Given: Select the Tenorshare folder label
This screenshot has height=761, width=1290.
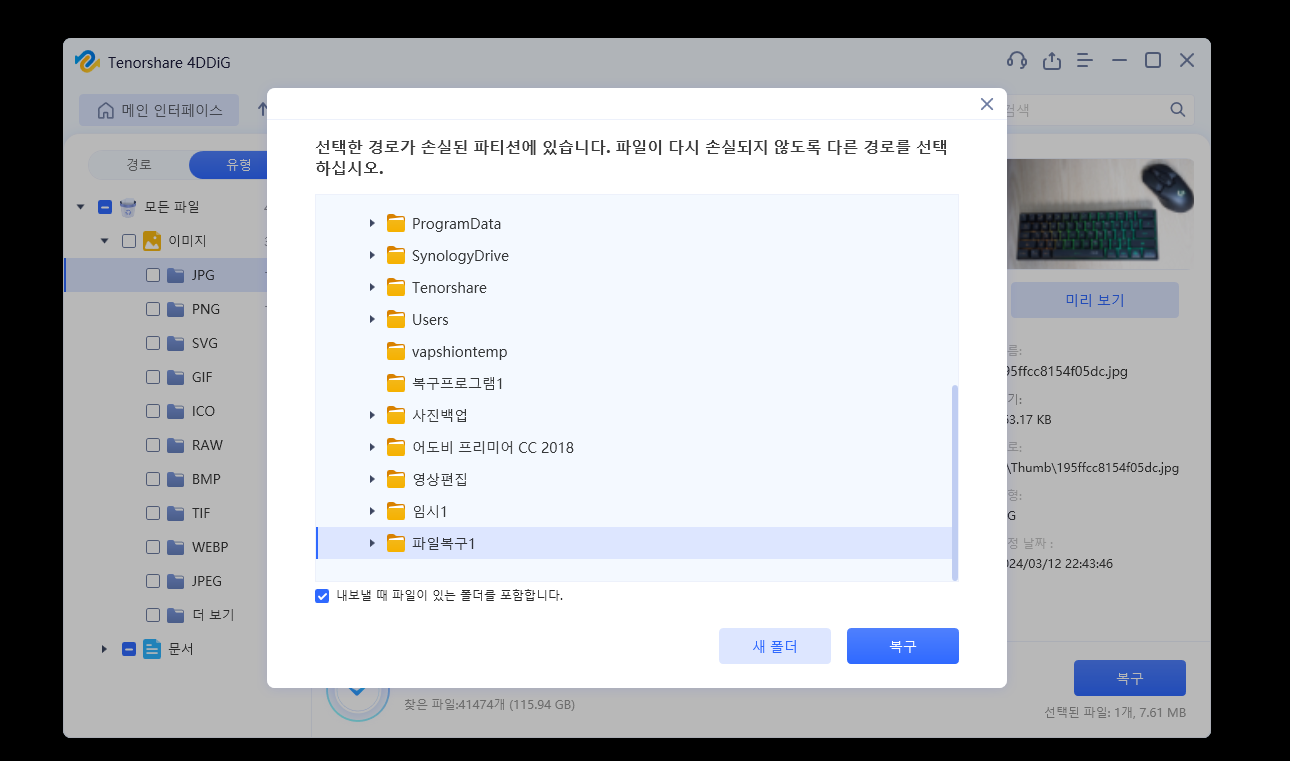Looking at the screenshot, I should coord(449,288).
